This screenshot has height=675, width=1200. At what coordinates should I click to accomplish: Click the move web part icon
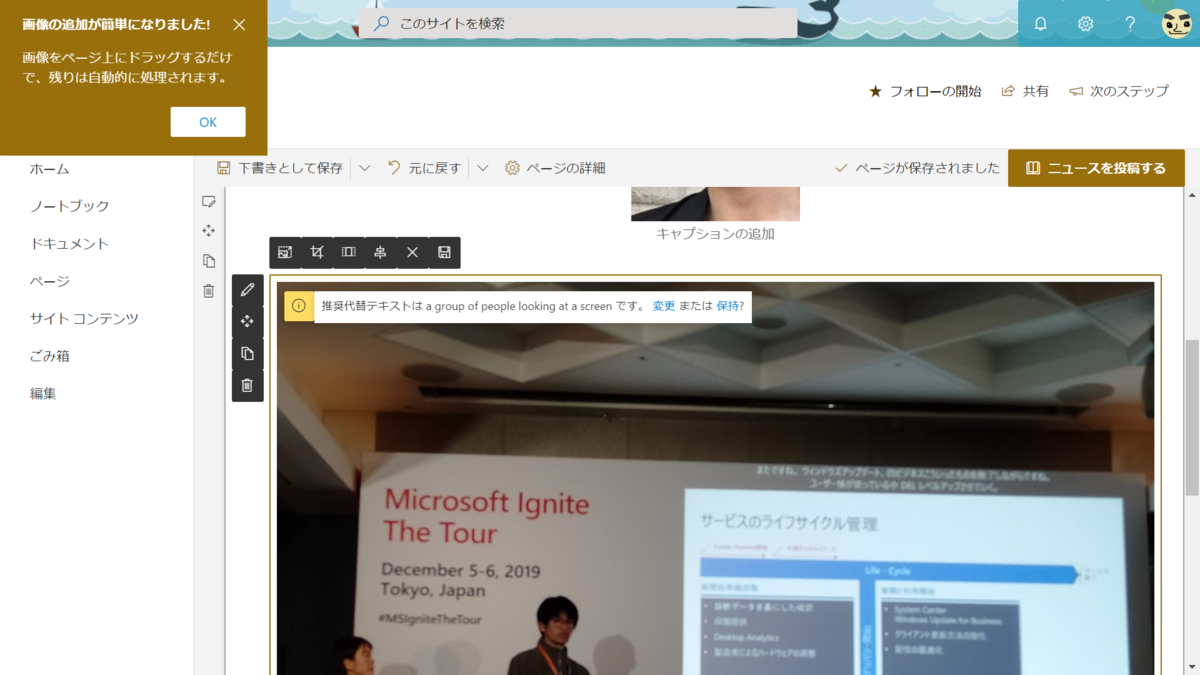247,322
